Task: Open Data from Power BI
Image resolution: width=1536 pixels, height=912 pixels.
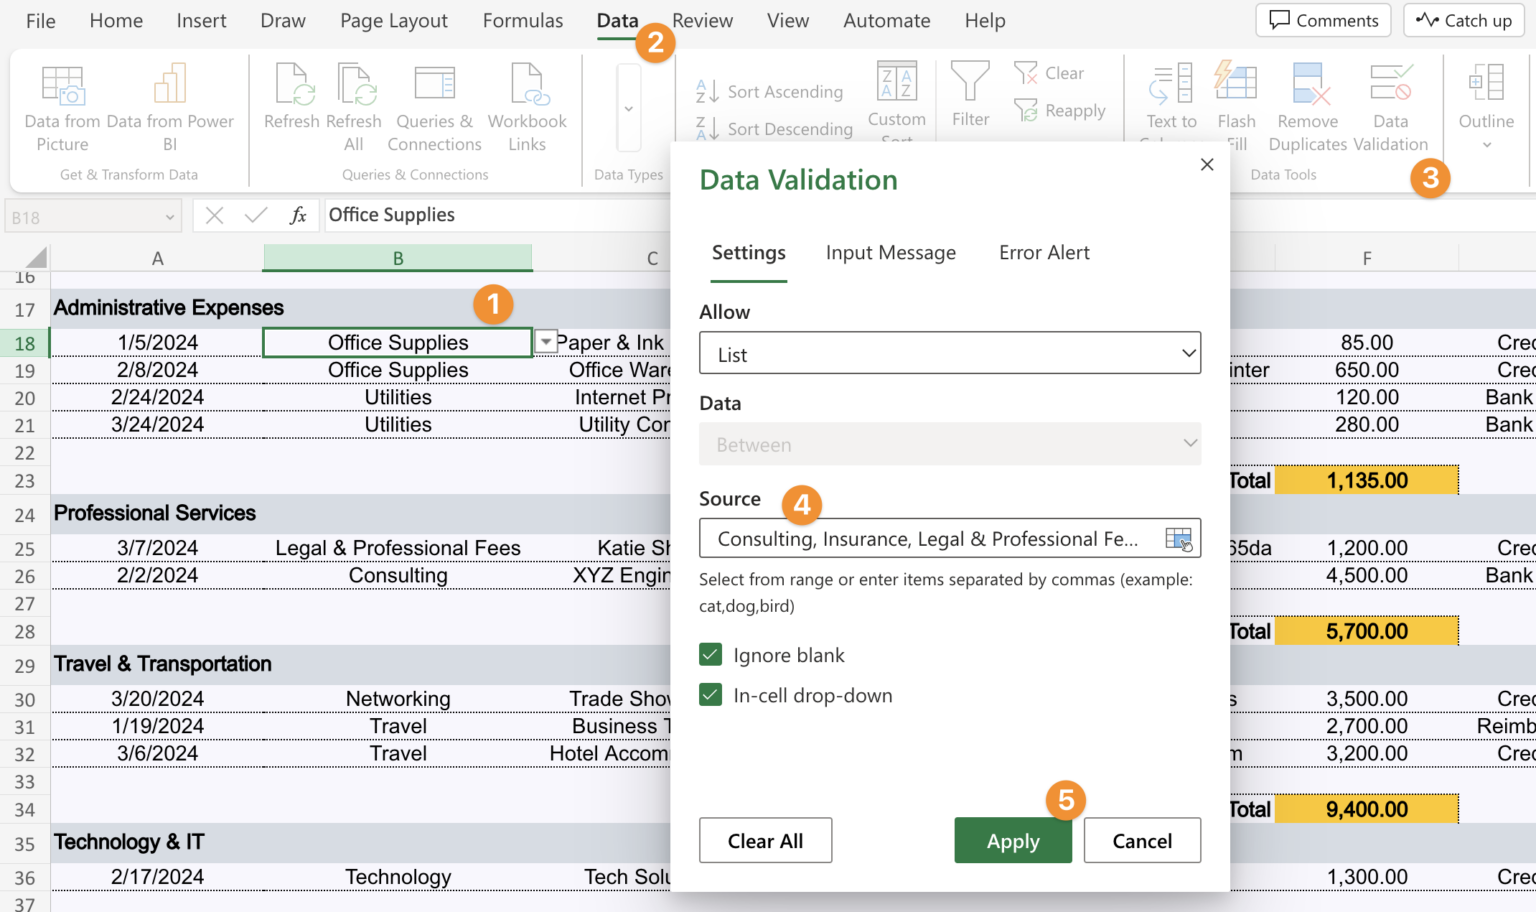Action: (169, 104)
